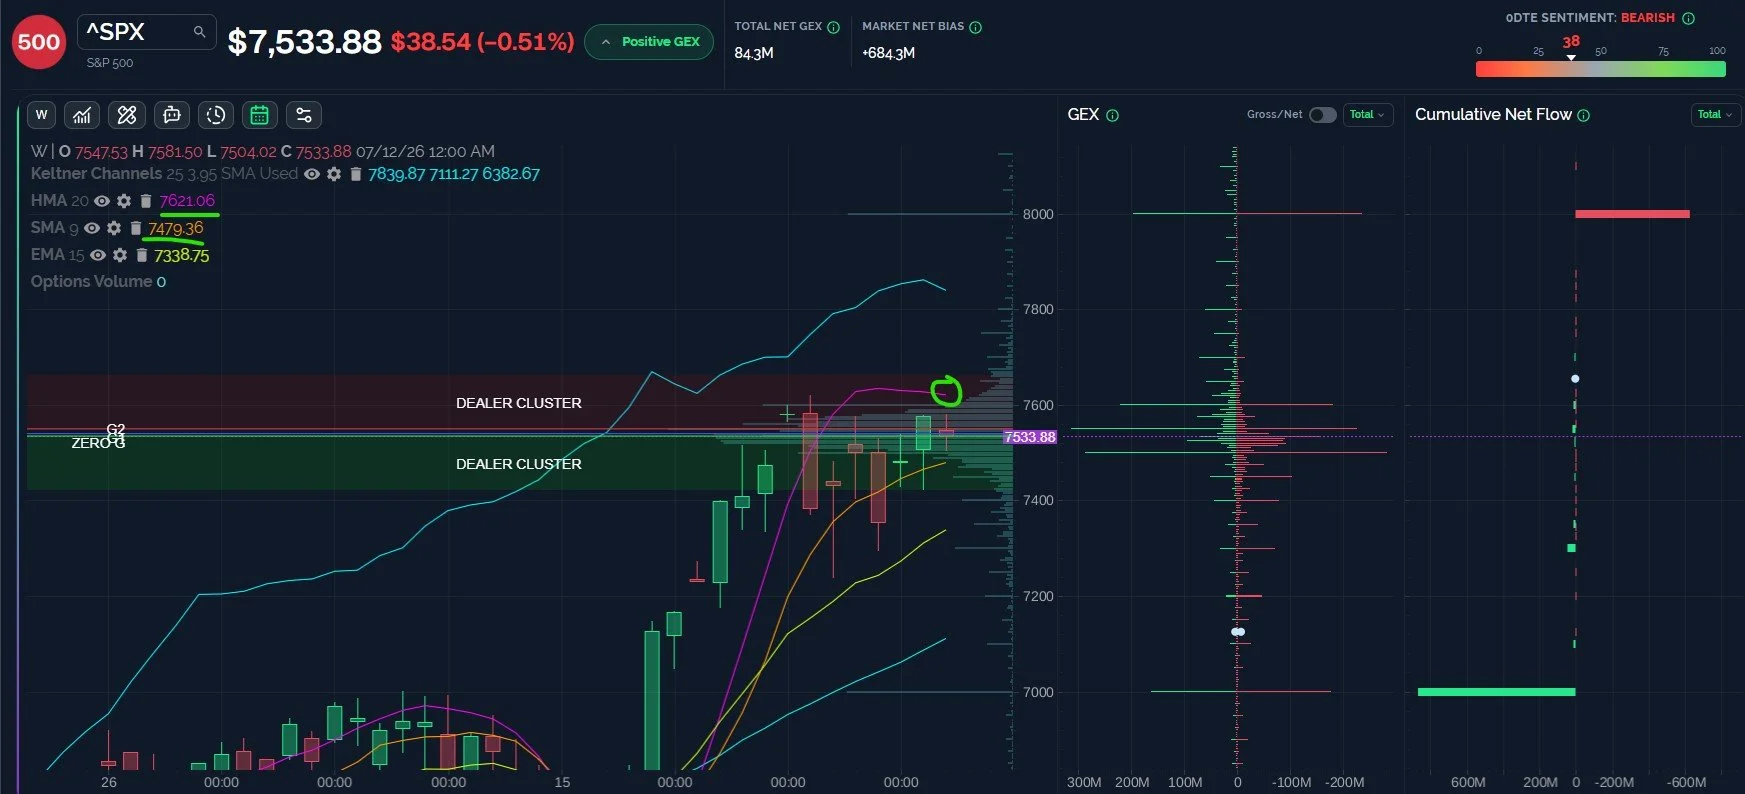
Task: Hide the Keltner Channels indicator
Action: pyautogui.click(x=312, y=174)
